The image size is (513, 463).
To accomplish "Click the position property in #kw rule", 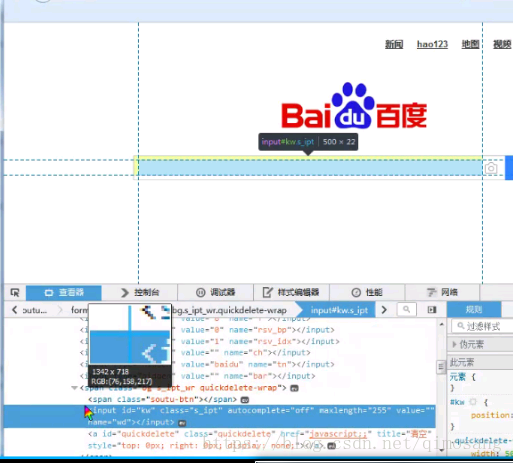I will coord(490,415).
